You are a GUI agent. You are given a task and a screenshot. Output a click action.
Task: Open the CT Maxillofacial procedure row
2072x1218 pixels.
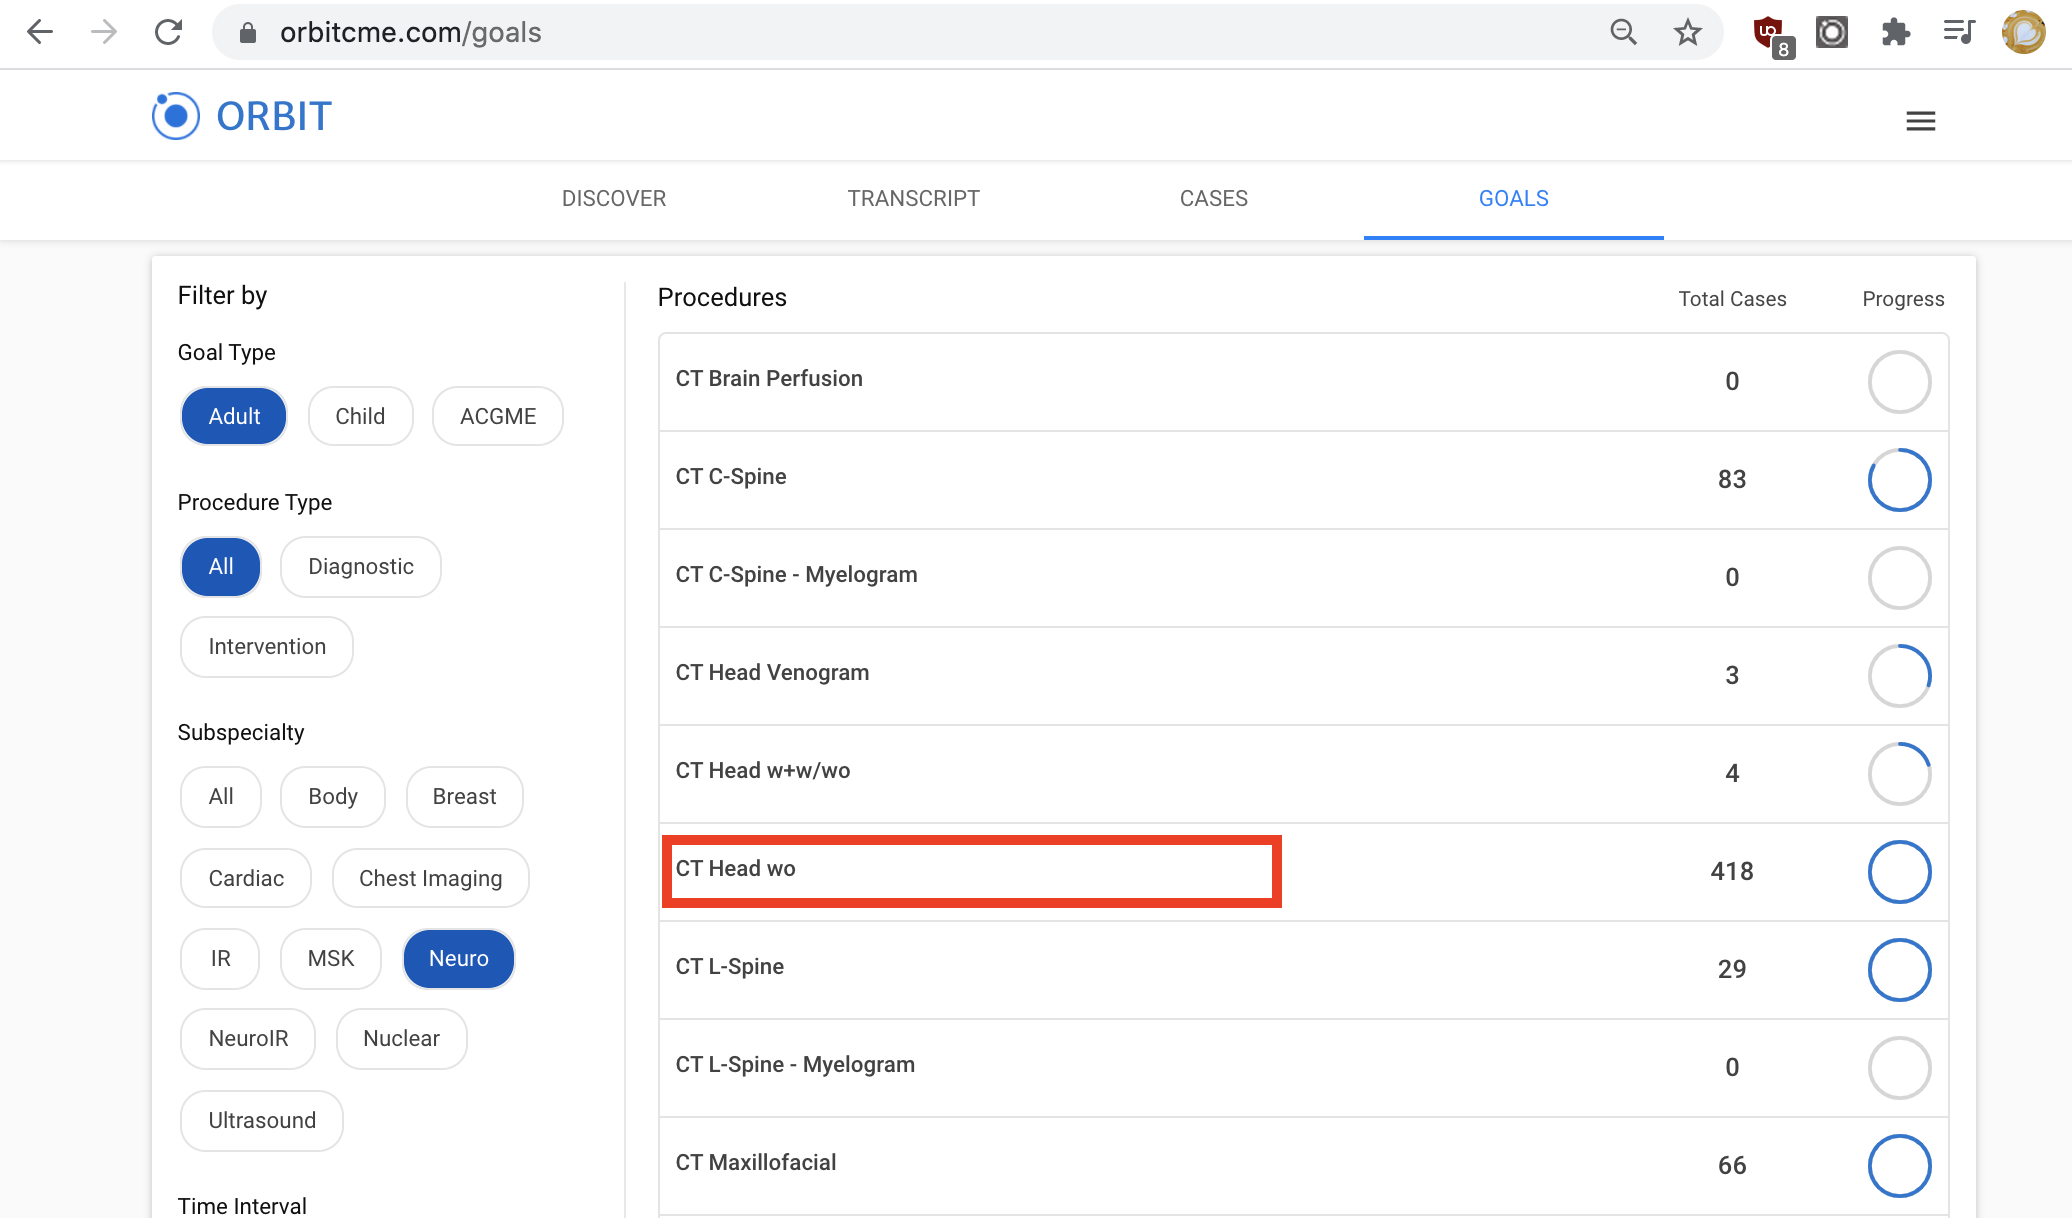point(1304,1166)
